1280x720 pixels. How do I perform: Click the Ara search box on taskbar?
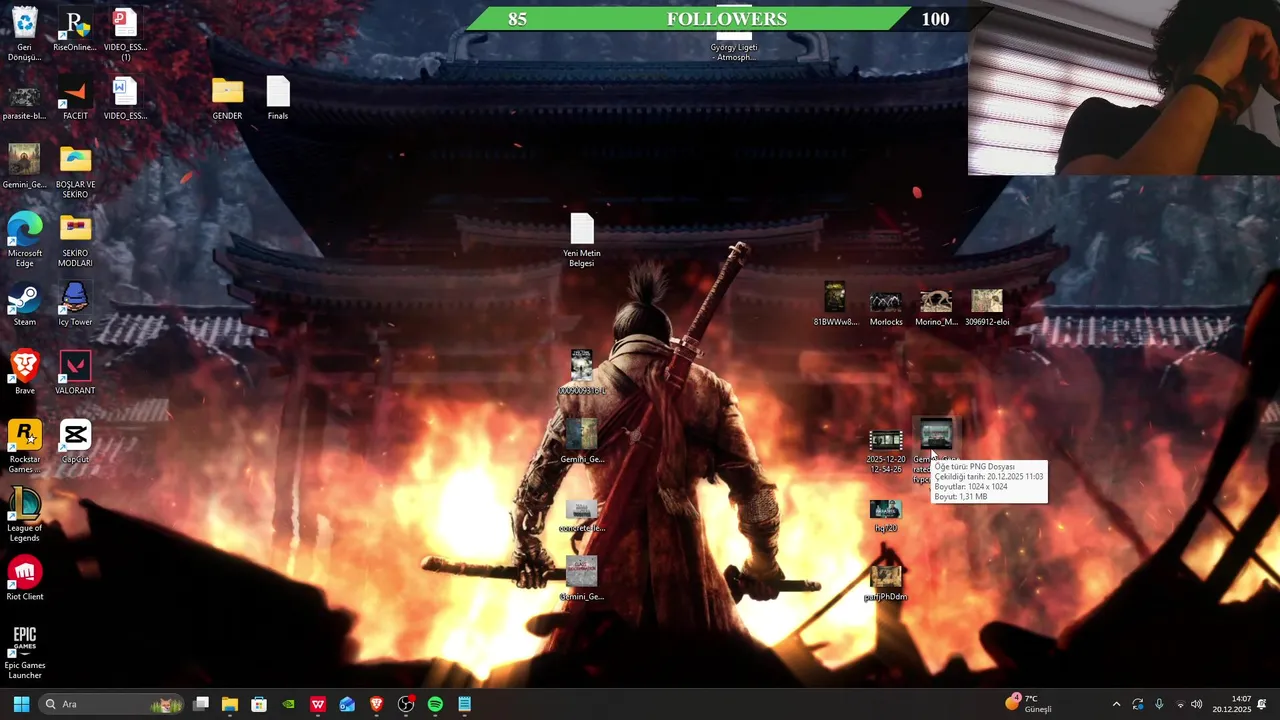(x=112, y=704)
